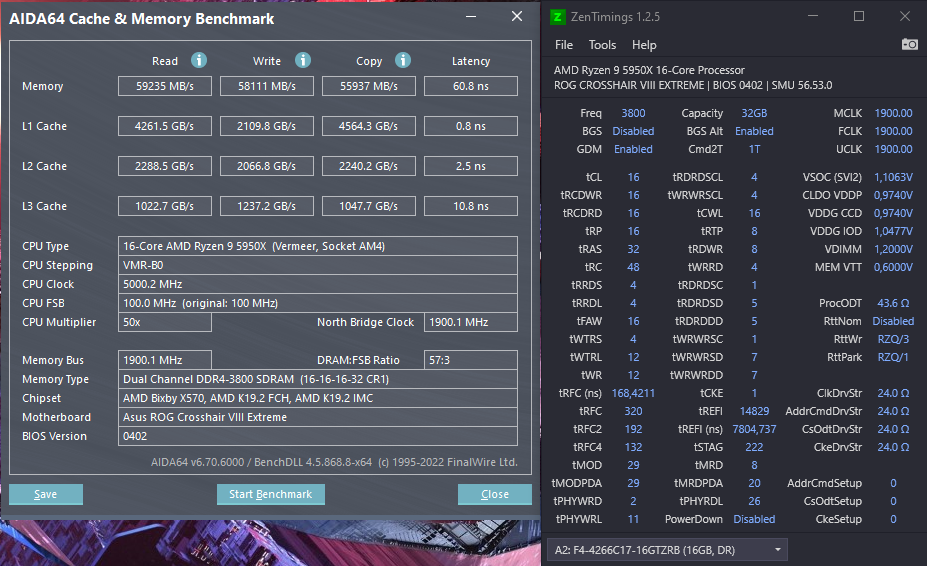Click the UCLK 1900.00 value

(x=893, y=149)
